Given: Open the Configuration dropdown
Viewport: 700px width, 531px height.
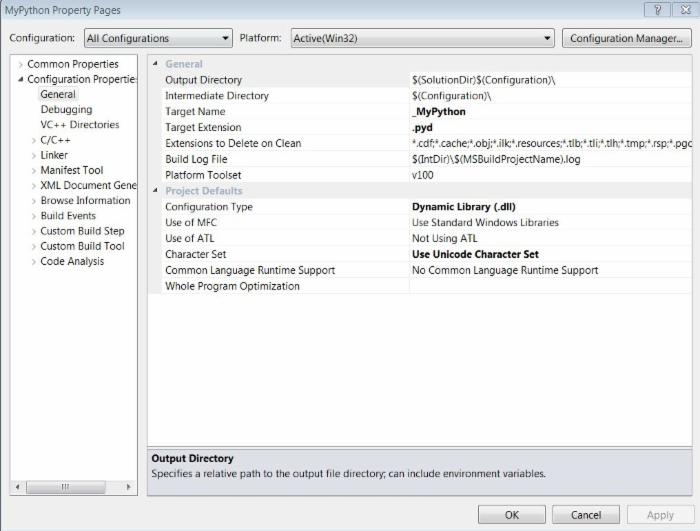Looking at the screenshot, I should pos(157,39).
